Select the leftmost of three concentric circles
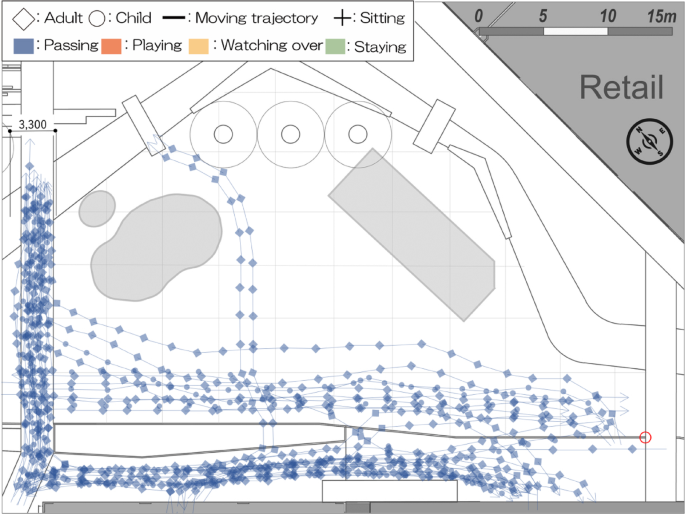Image resolution: width=685 pixels, height=514 pixels. point(223,133)
